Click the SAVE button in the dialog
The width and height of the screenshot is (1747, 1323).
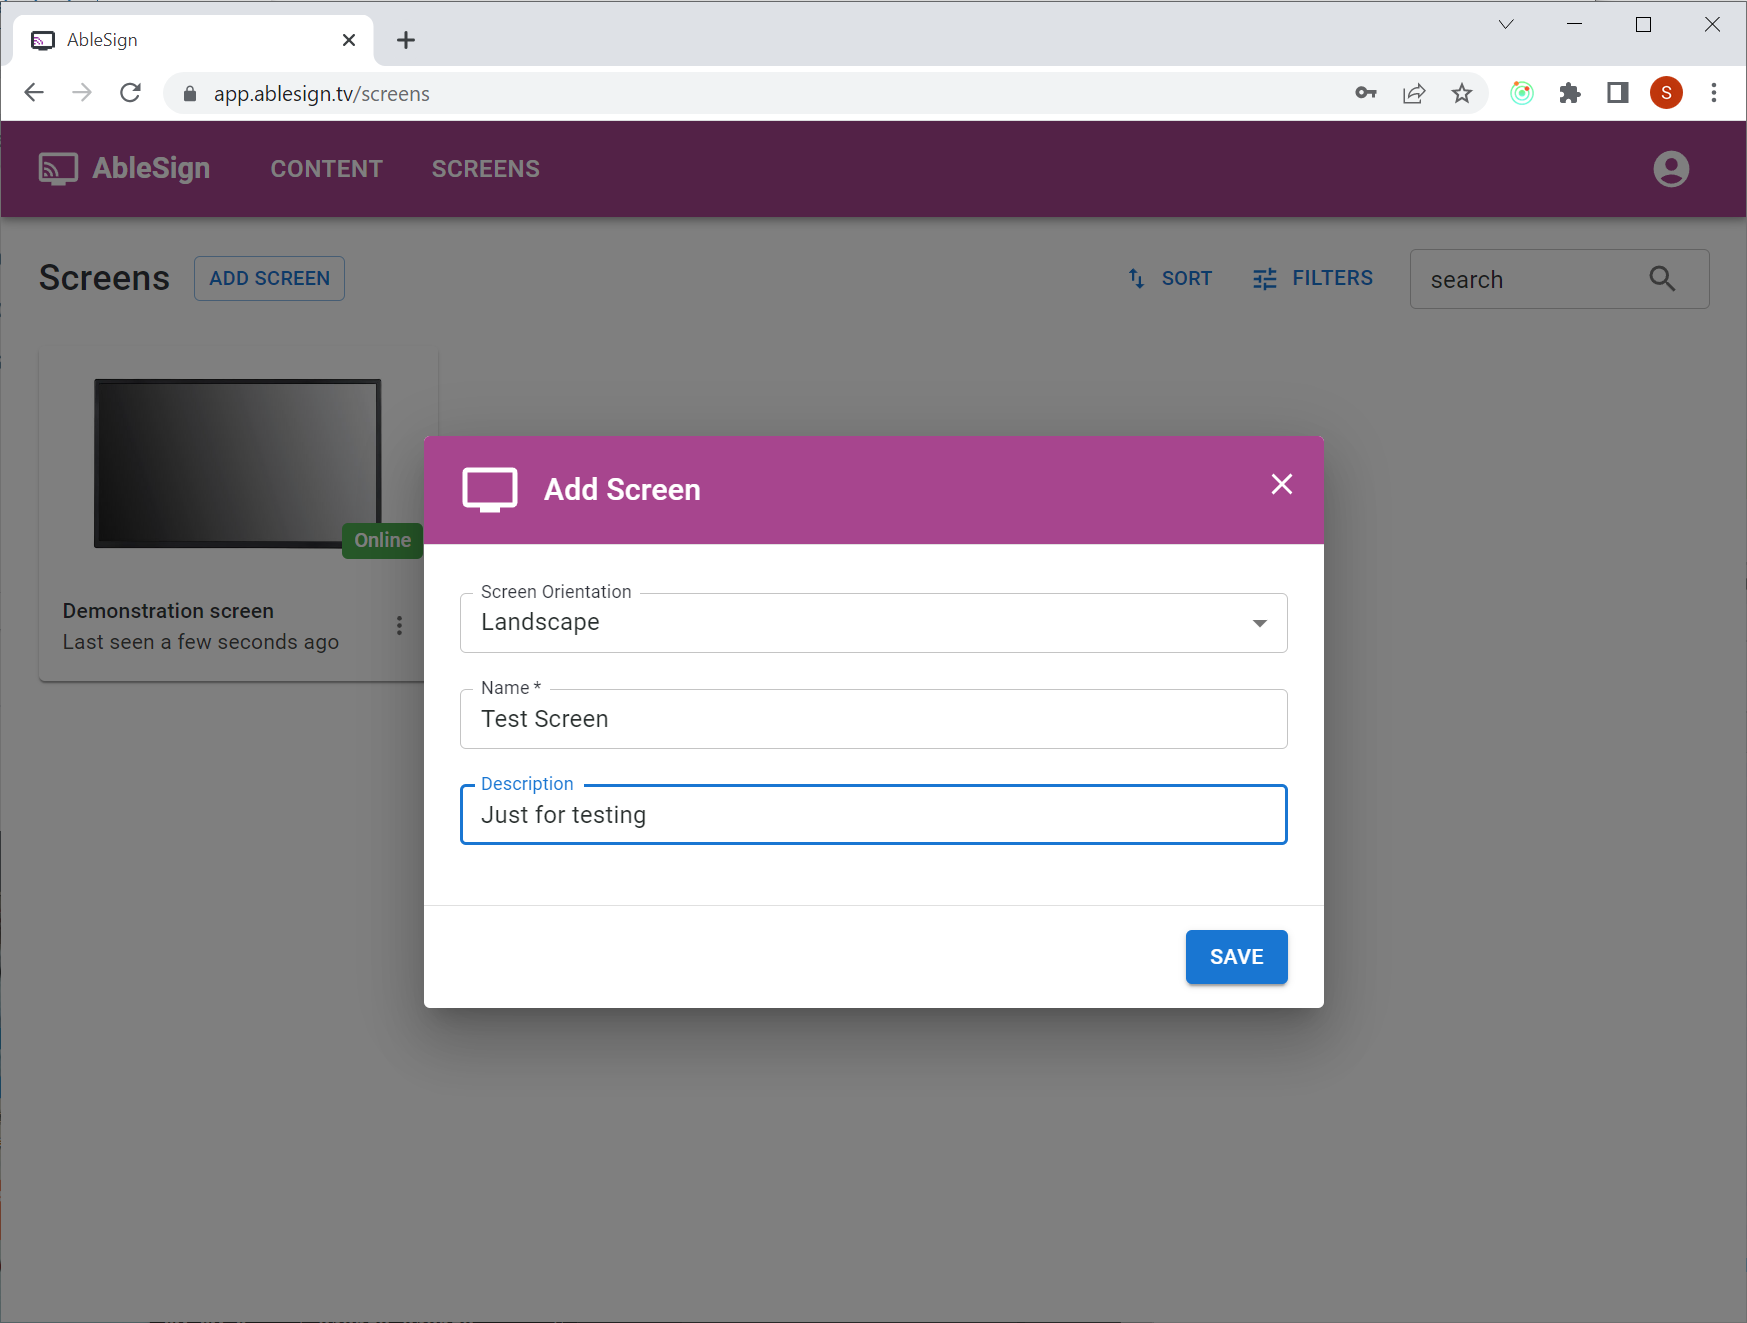click(x=1236, y=957)
